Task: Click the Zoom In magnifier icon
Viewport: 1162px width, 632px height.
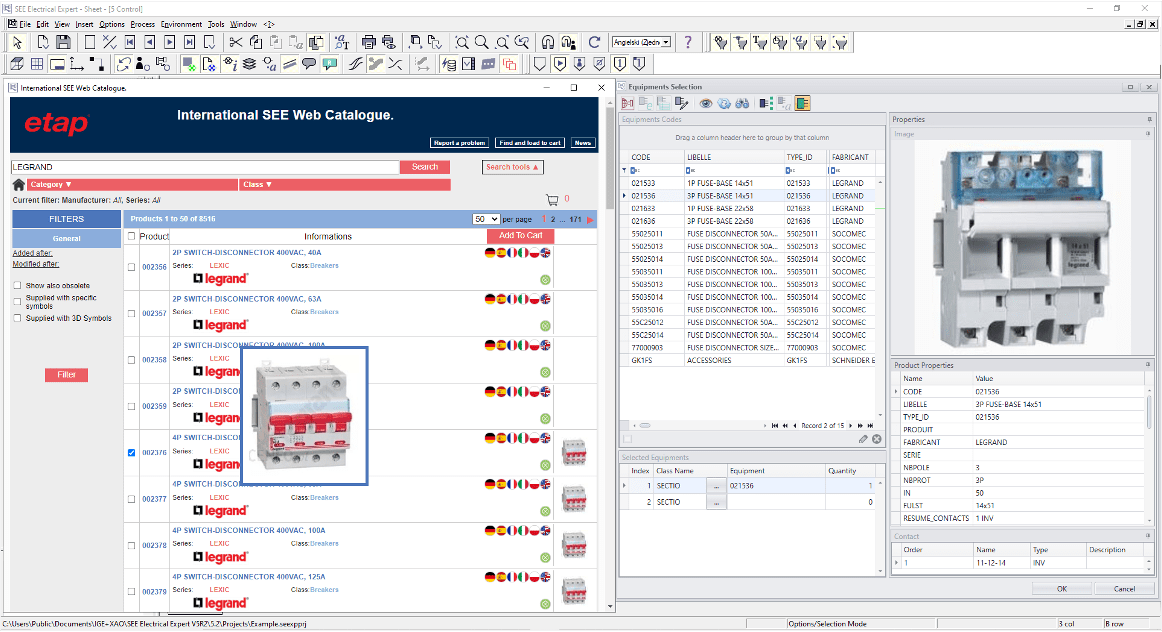Action: click(481, 42)
